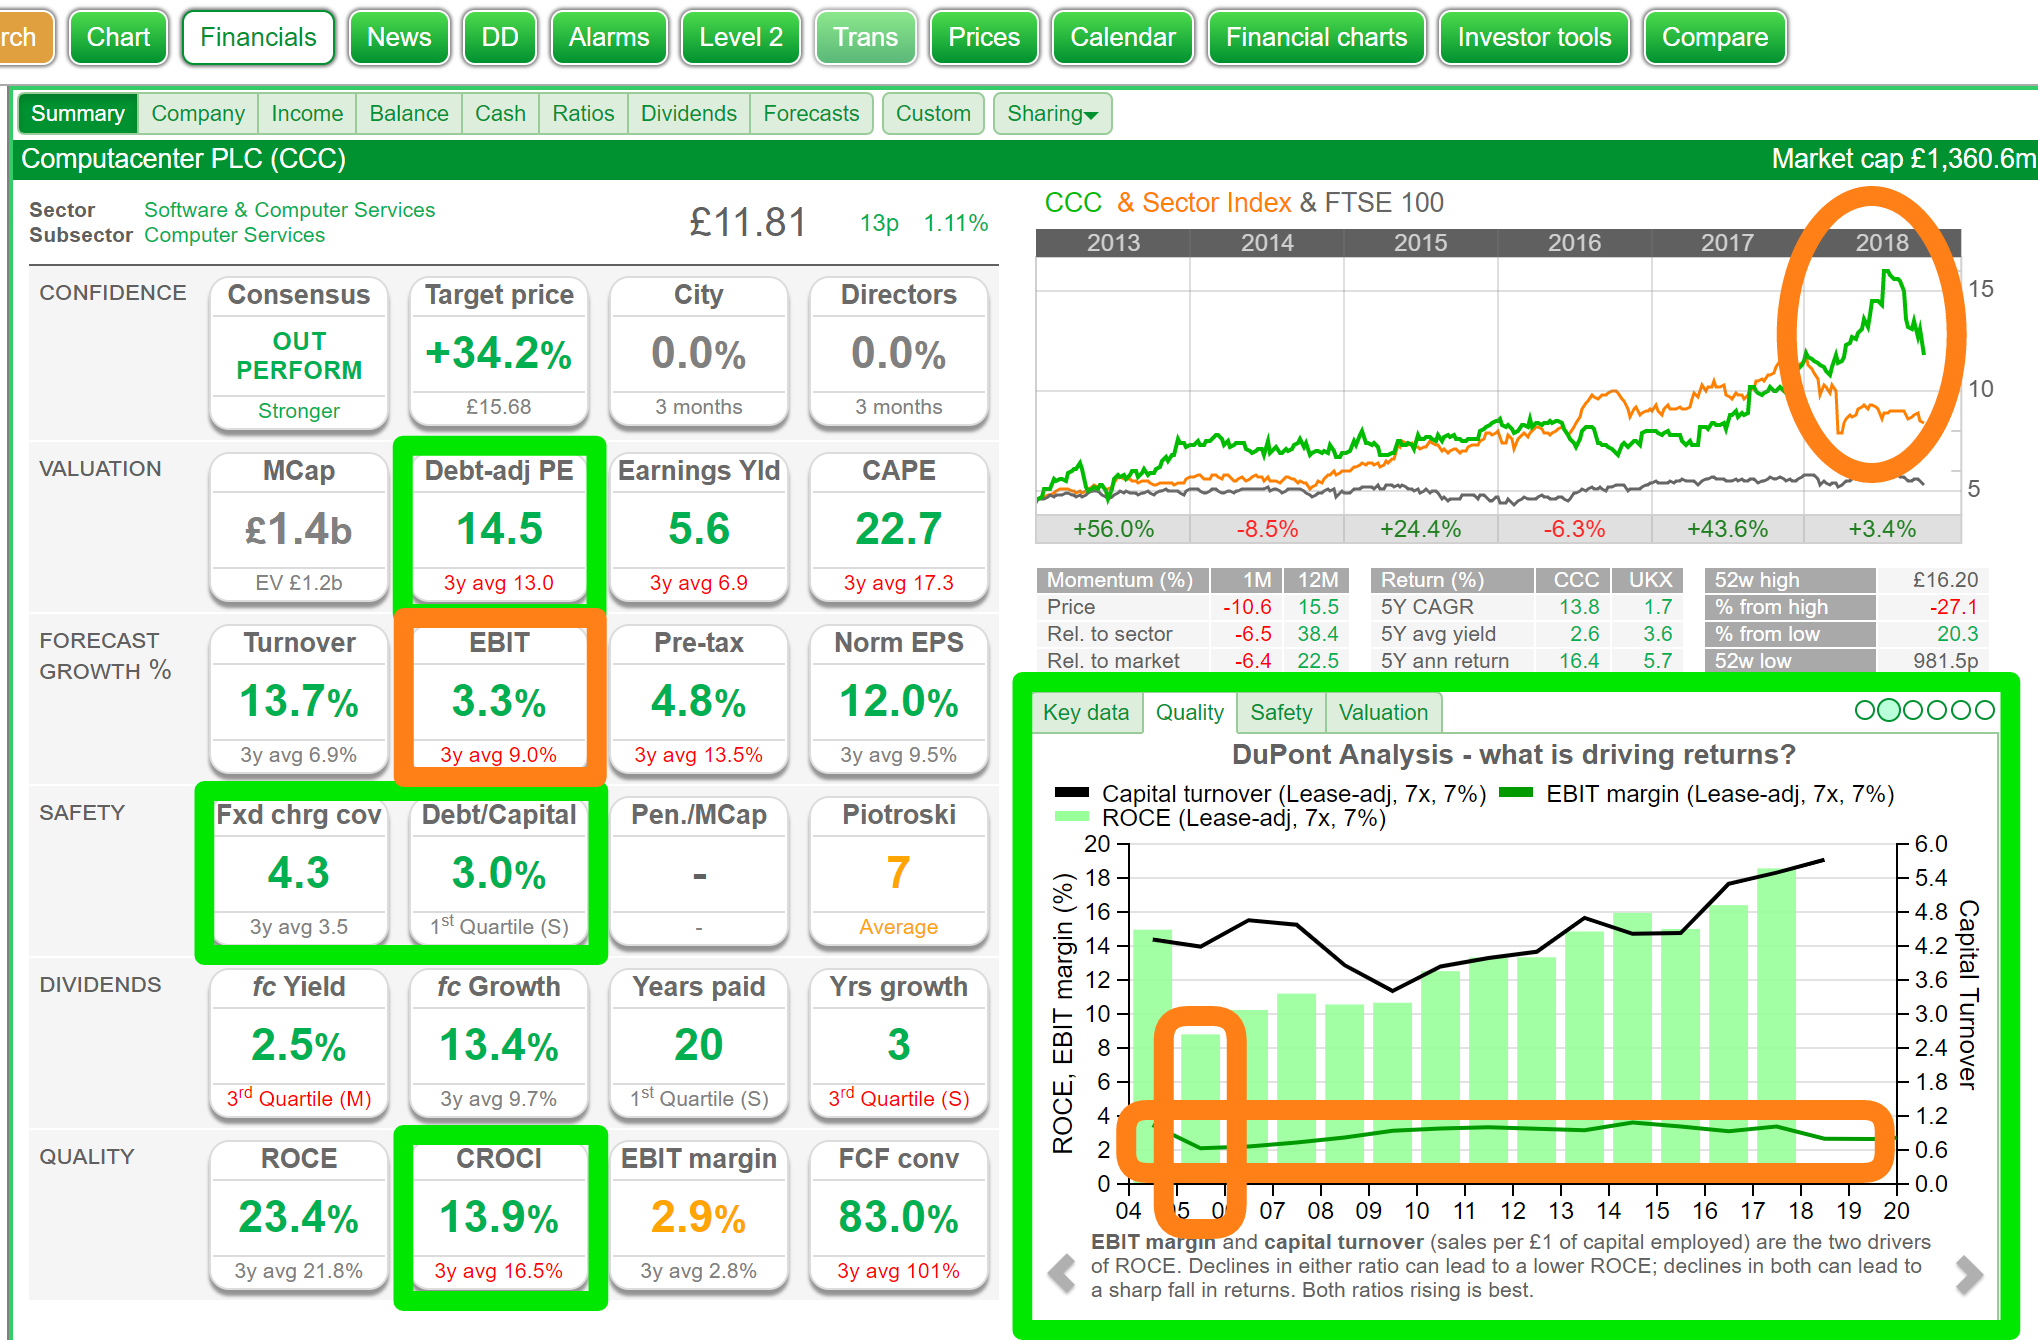This screenshot has height=1340, width=2038.
Task: Click the dark green EBIT margin legend swatch
Action: [1516, 793]
